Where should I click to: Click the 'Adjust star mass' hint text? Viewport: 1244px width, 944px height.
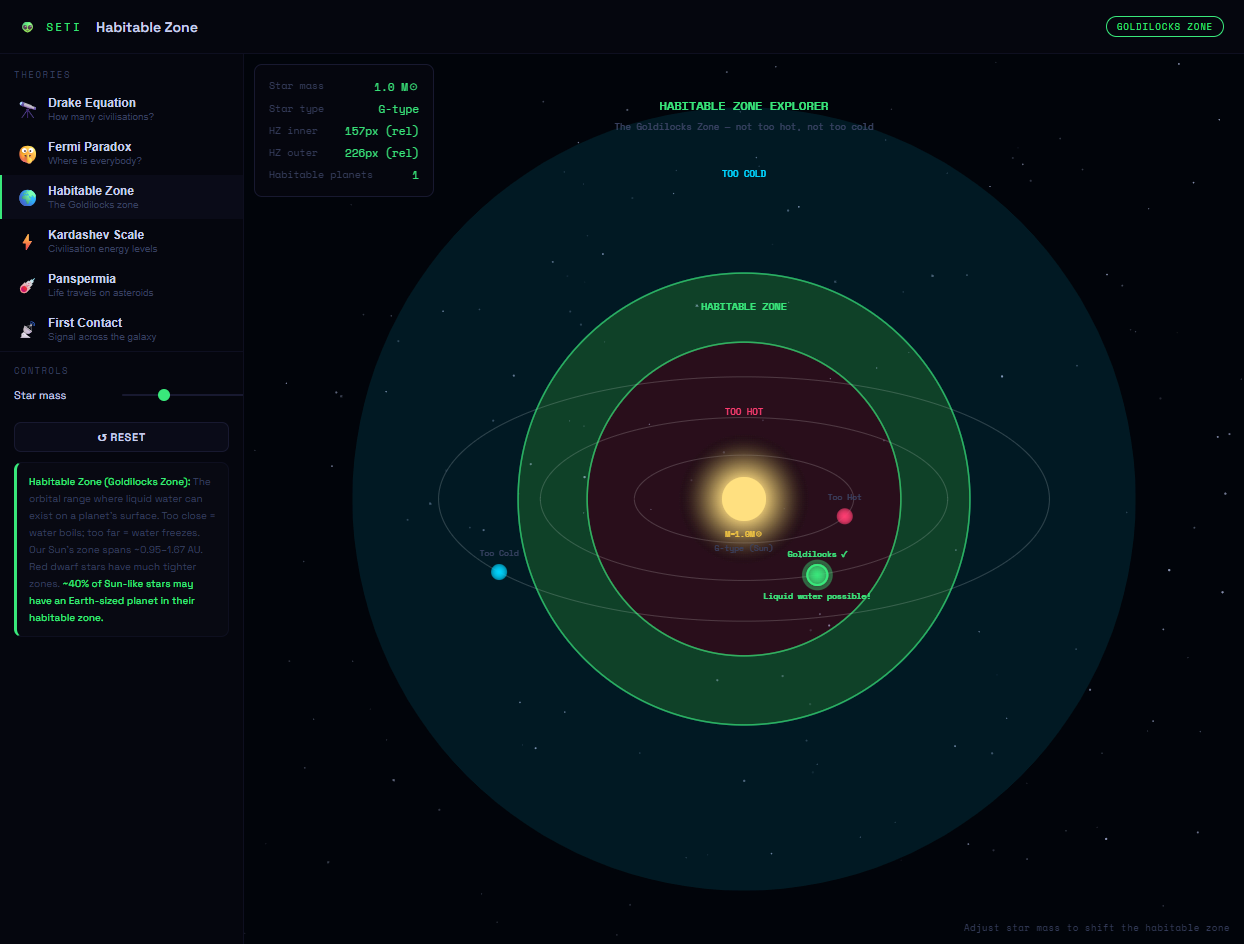[x=1096, y=928]
